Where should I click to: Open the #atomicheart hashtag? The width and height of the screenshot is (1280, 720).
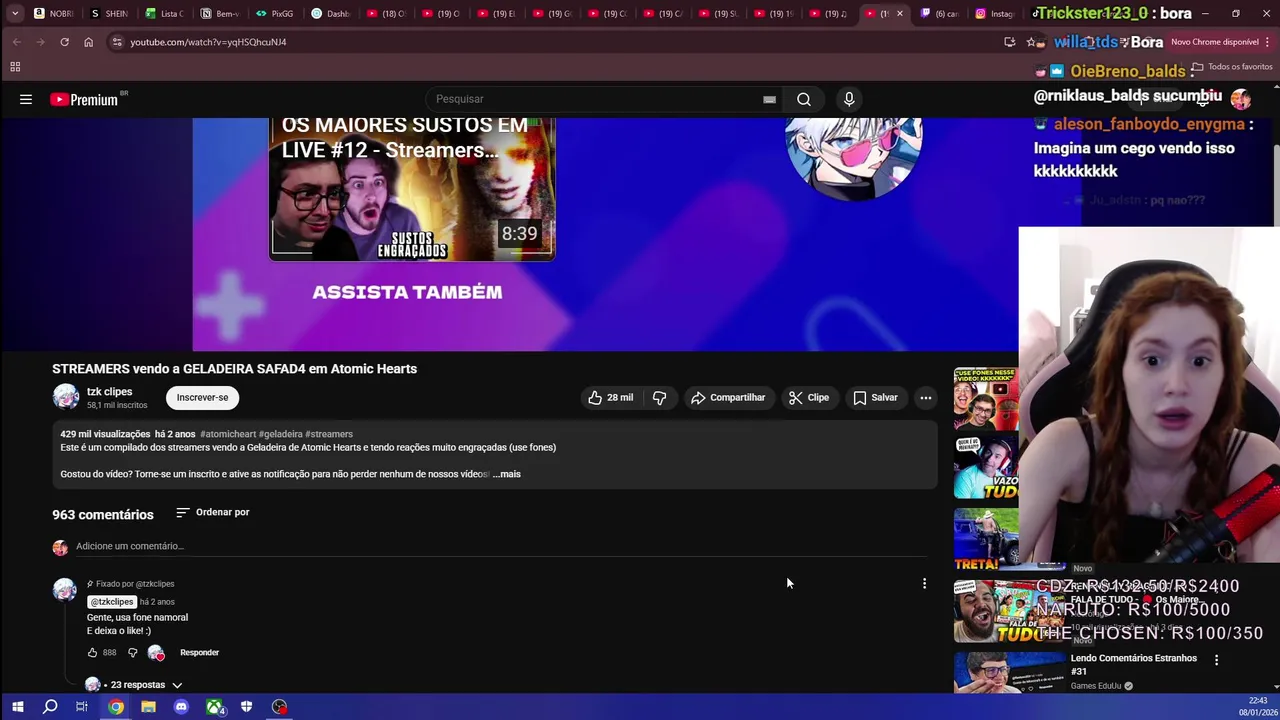(x=228, y=434)
